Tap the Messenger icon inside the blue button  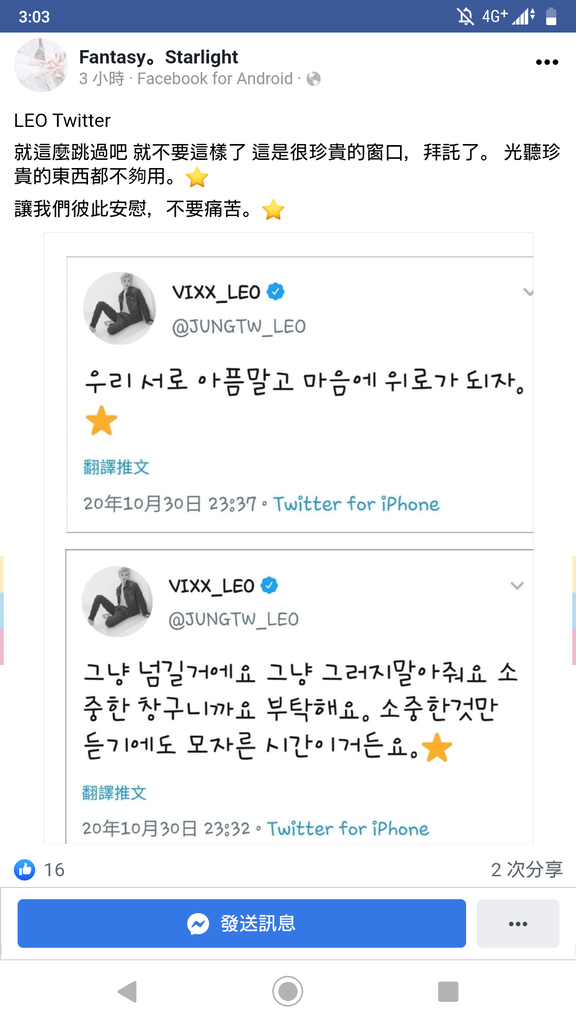point(198,923)
